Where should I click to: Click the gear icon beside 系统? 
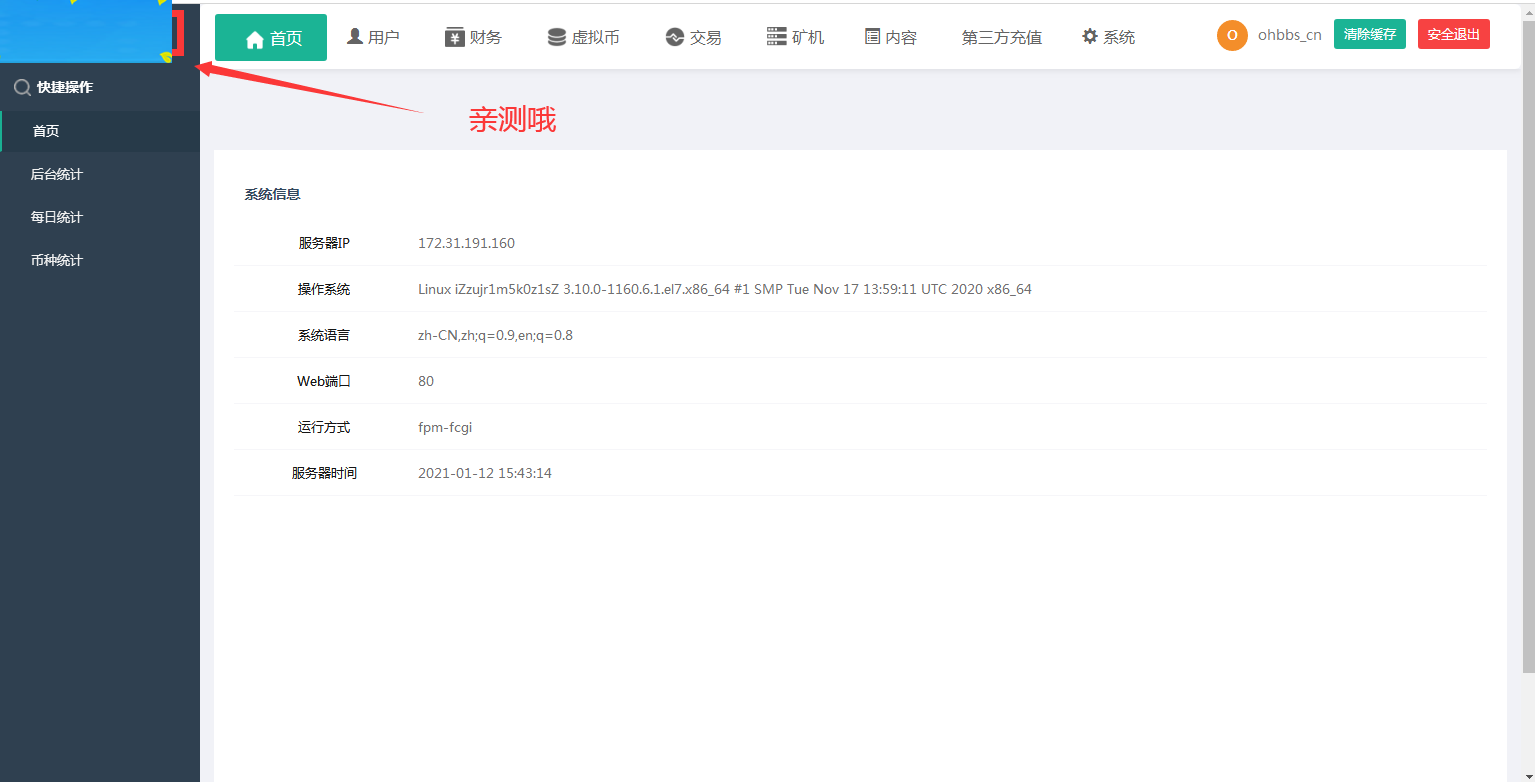pos(1090,37)
